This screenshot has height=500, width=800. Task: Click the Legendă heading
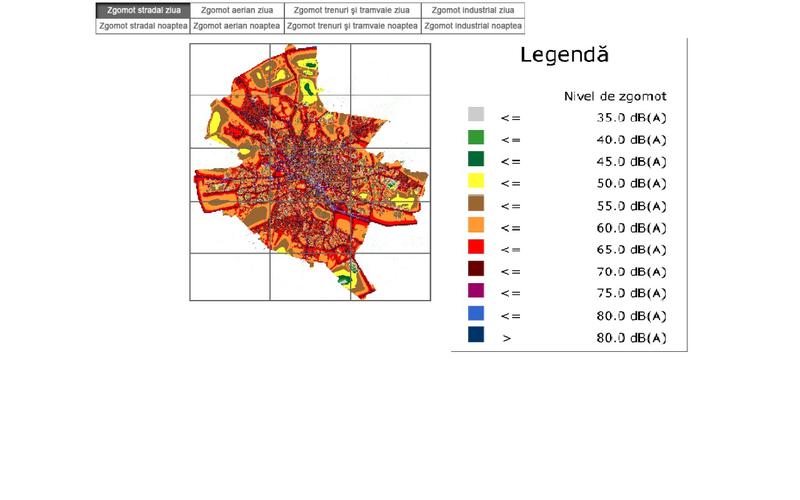[x=564, y=56]
